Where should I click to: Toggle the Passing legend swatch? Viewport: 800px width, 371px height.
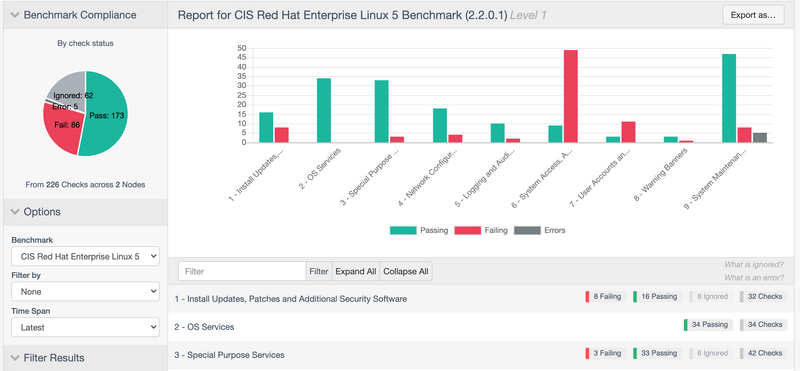click(x=403, y=230)
